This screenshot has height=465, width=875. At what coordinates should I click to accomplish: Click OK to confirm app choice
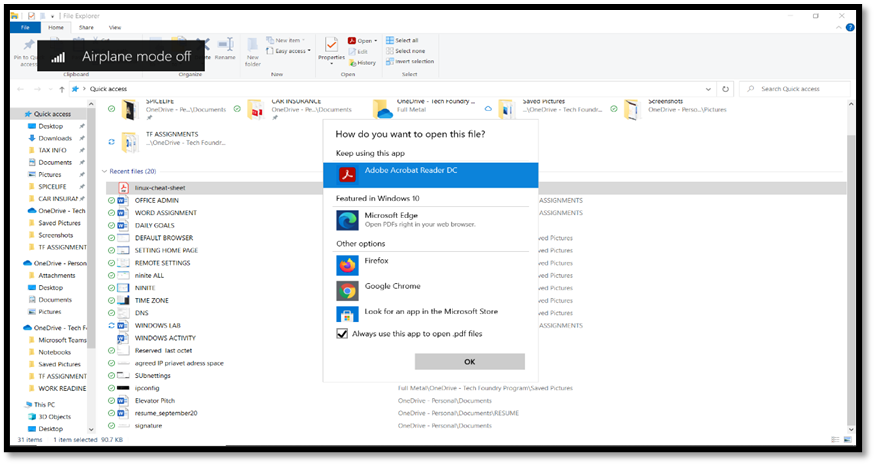point(469,362)
